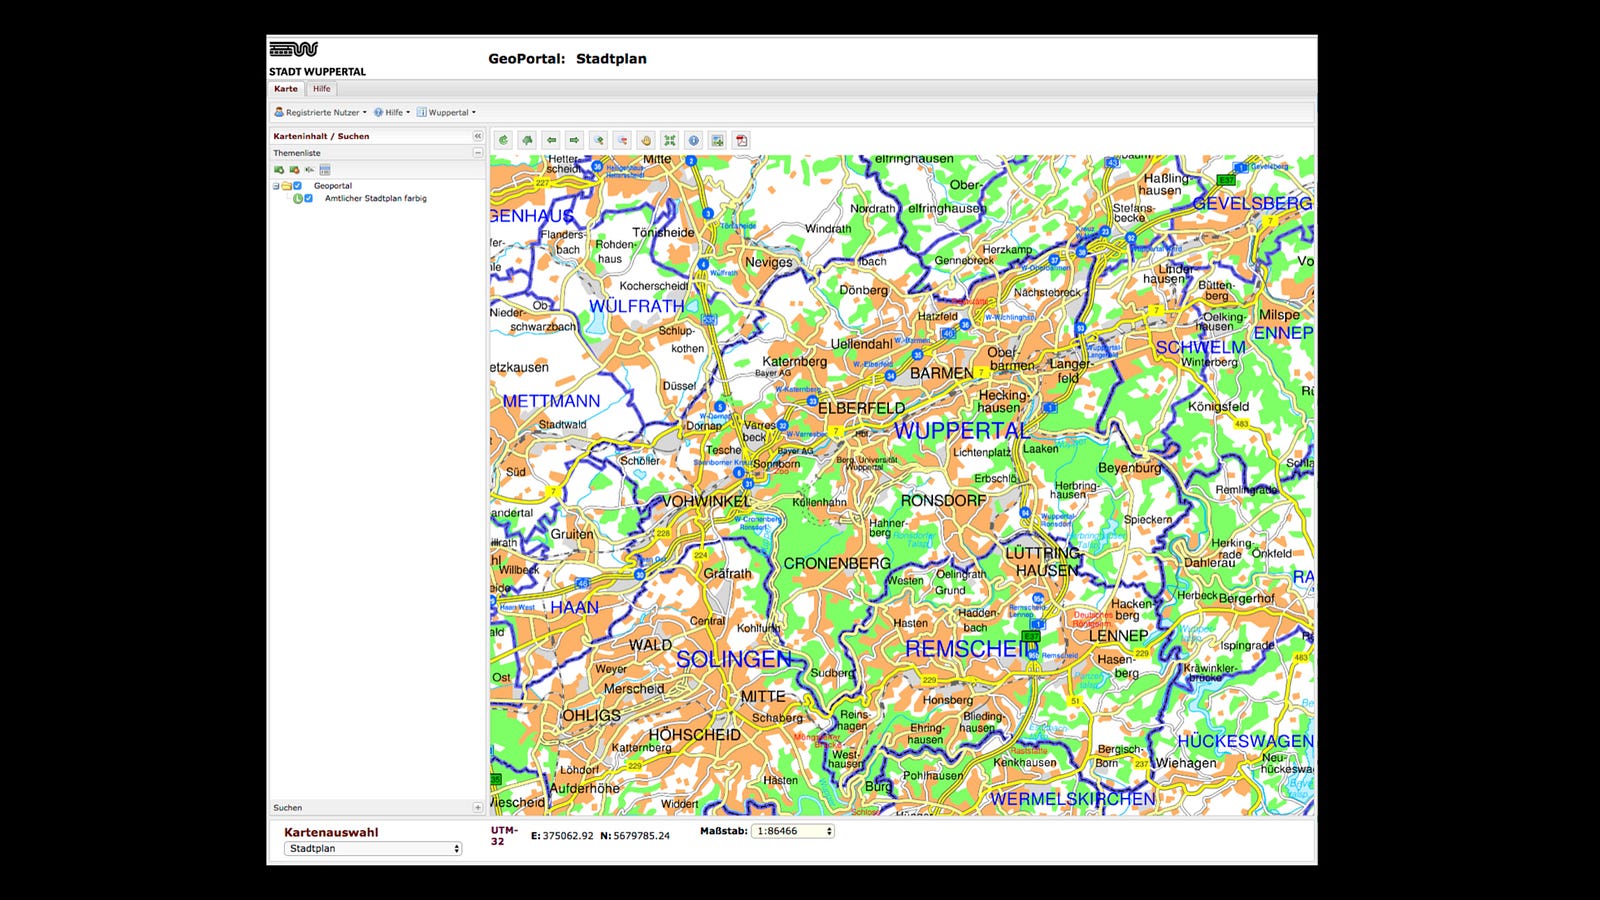The width and height of the screenshot is (1600, 900).
Task: Open the Hilfe dropdown in the toolbar
Action: (x=392, y=112)
